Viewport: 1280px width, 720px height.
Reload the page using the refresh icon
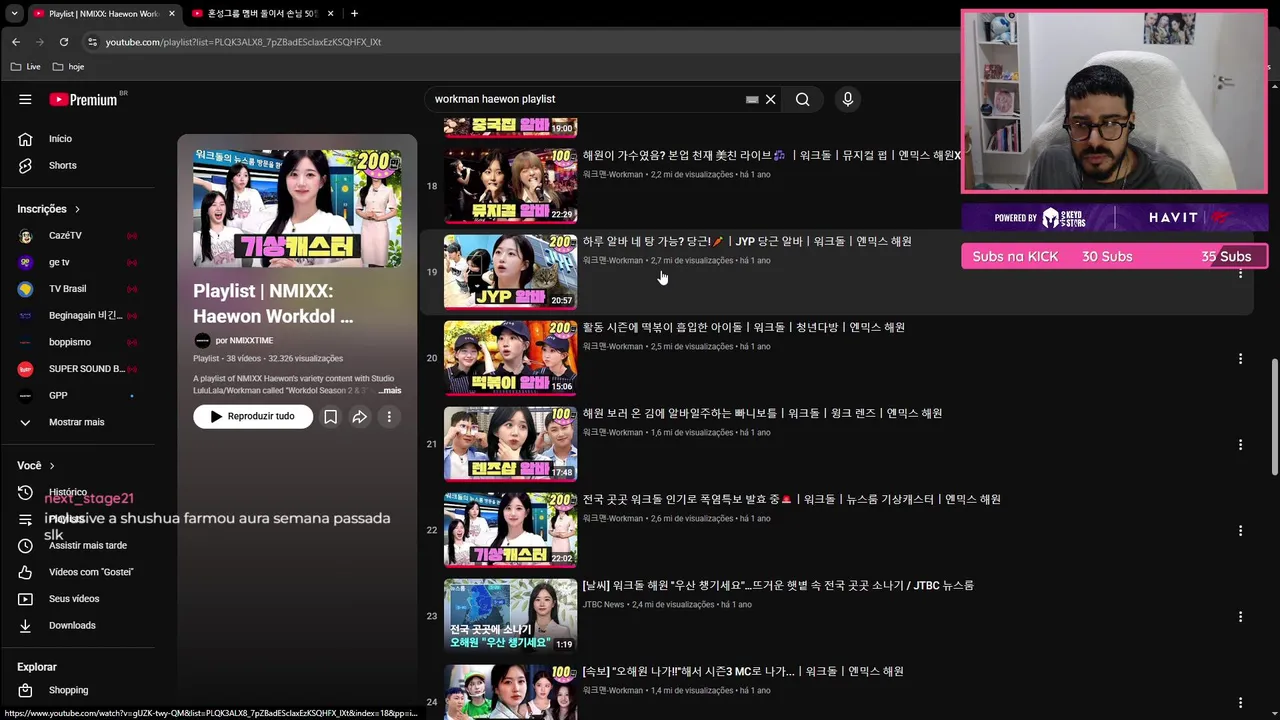point(64,42)
